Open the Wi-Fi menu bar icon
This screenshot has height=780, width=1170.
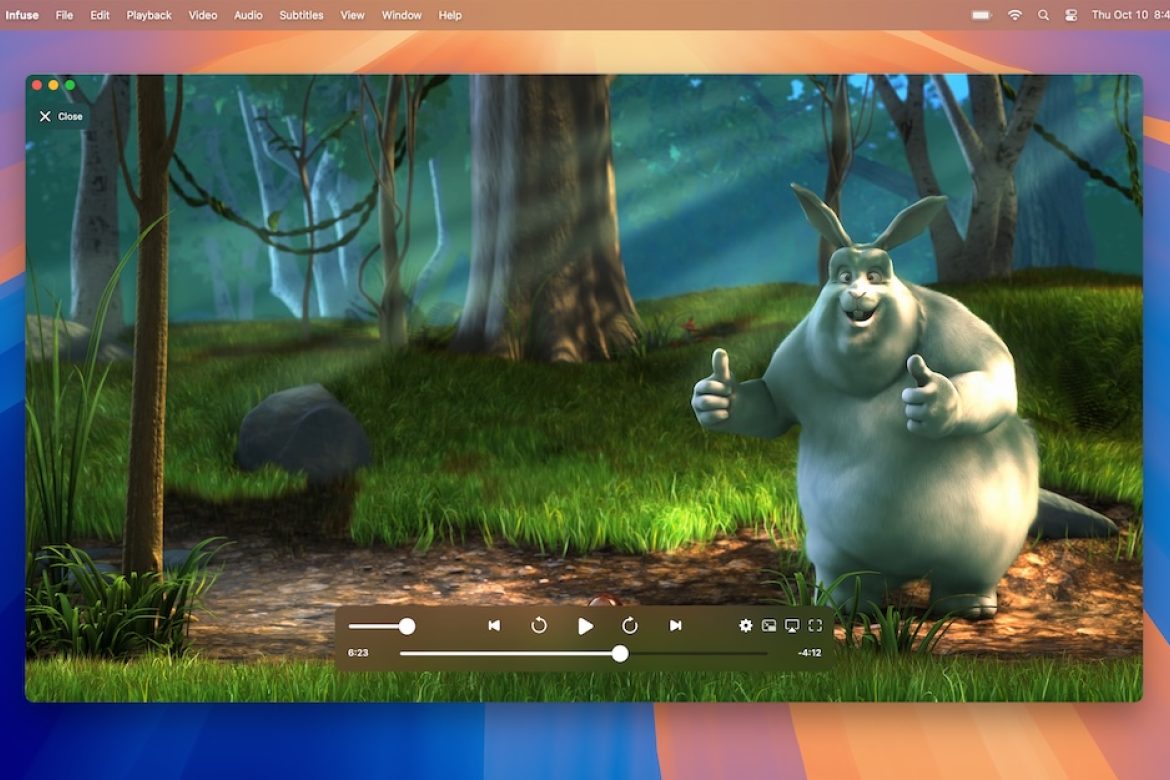[1015, 15]
